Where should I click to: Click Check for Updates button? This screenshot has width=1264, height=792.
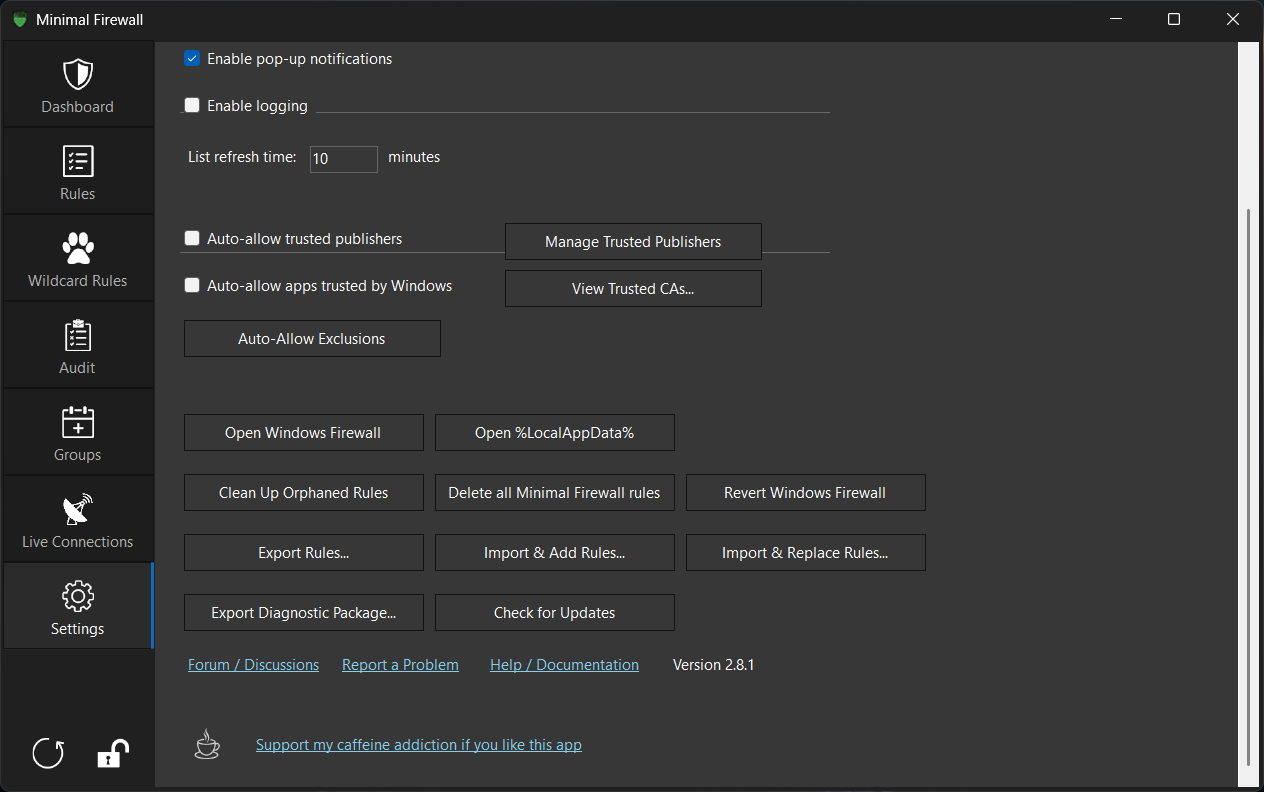click(x=555, y=613)
